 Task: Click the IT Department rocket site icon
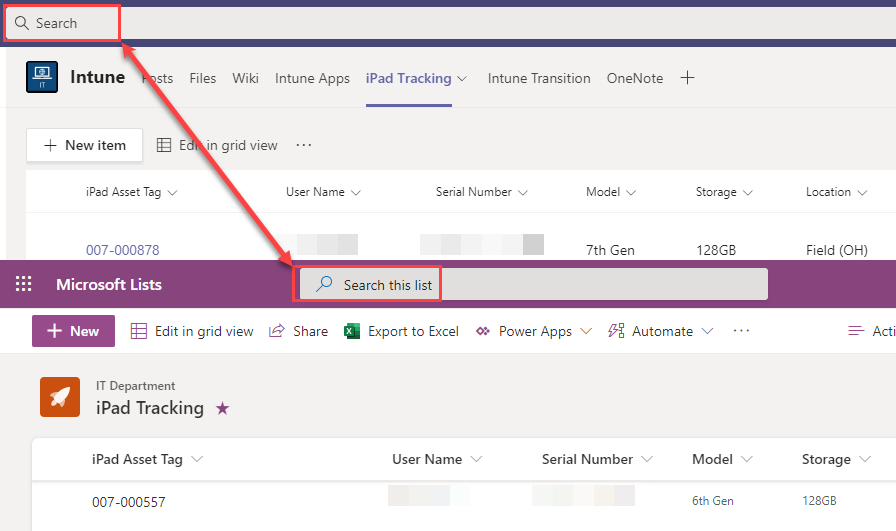pos(60,397)
